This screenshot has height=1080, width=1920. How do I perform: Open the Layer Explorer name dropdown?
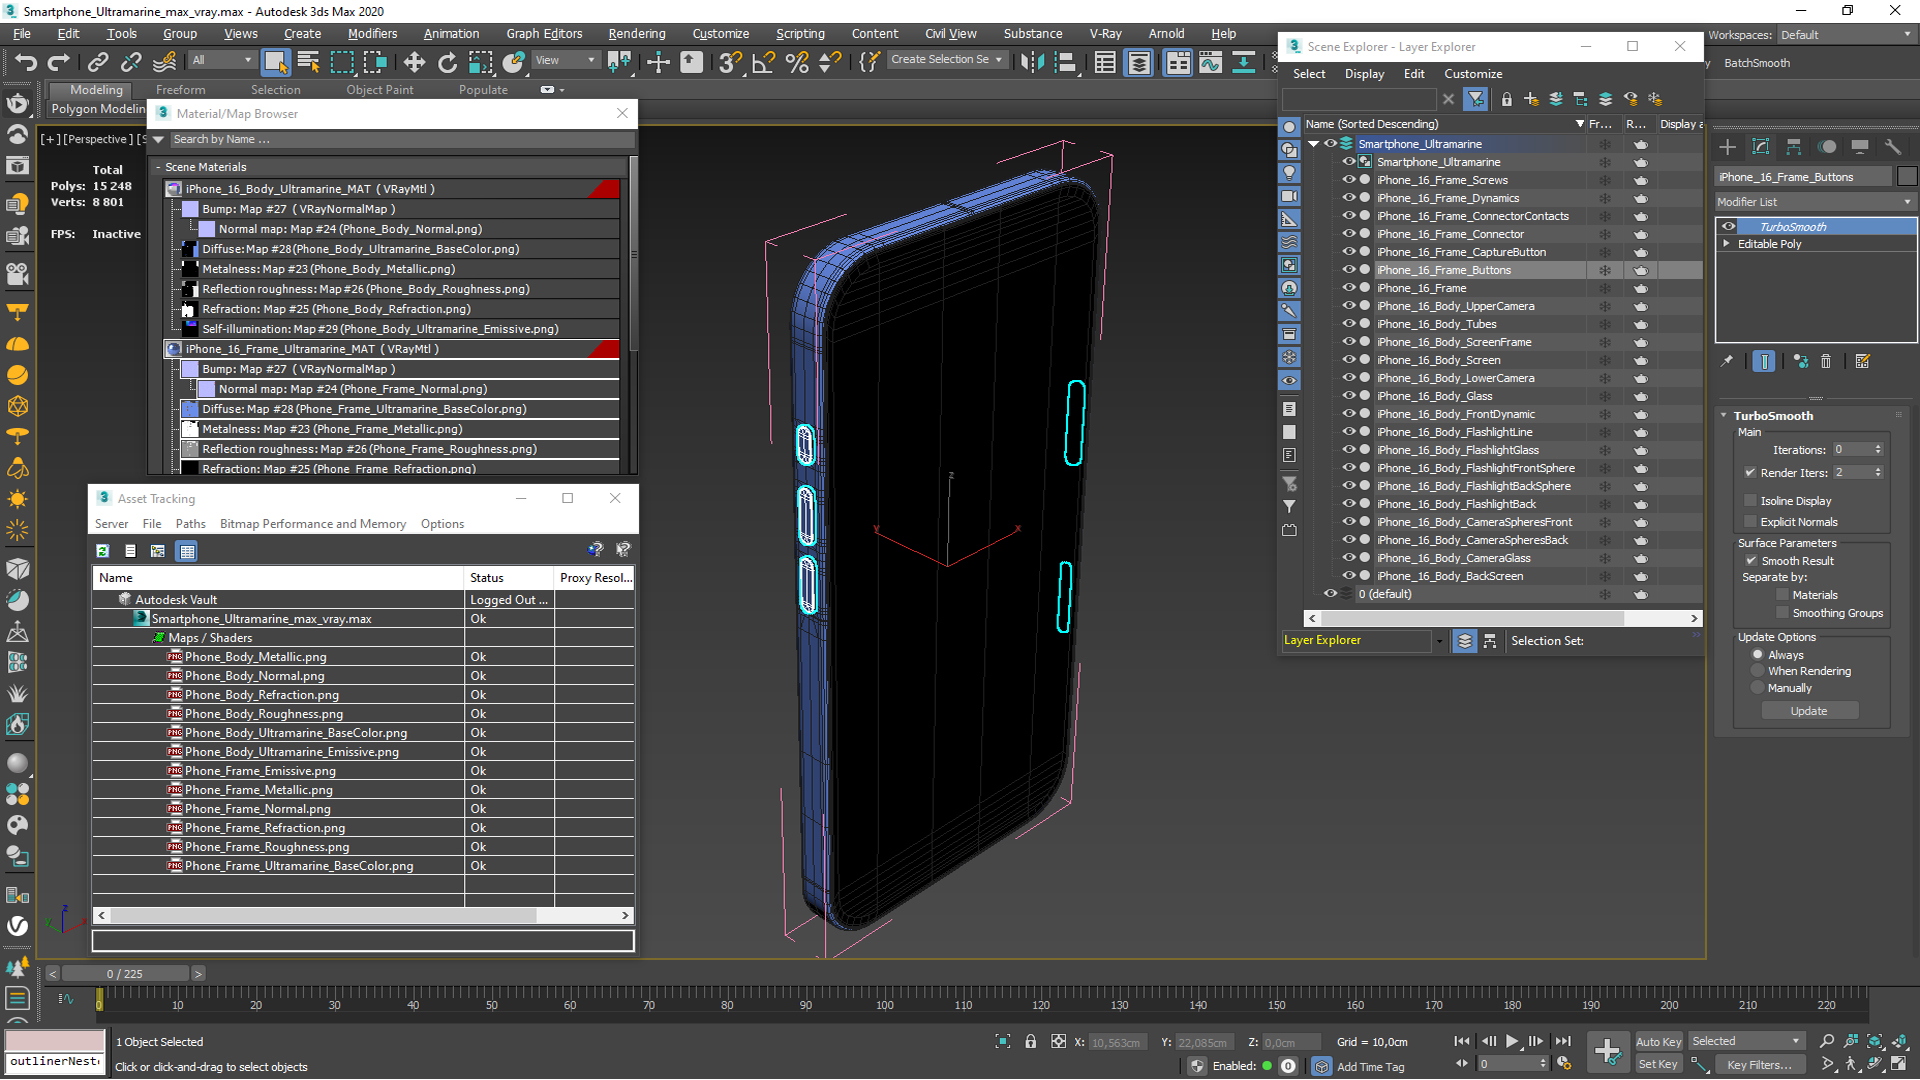(1439, 641)
